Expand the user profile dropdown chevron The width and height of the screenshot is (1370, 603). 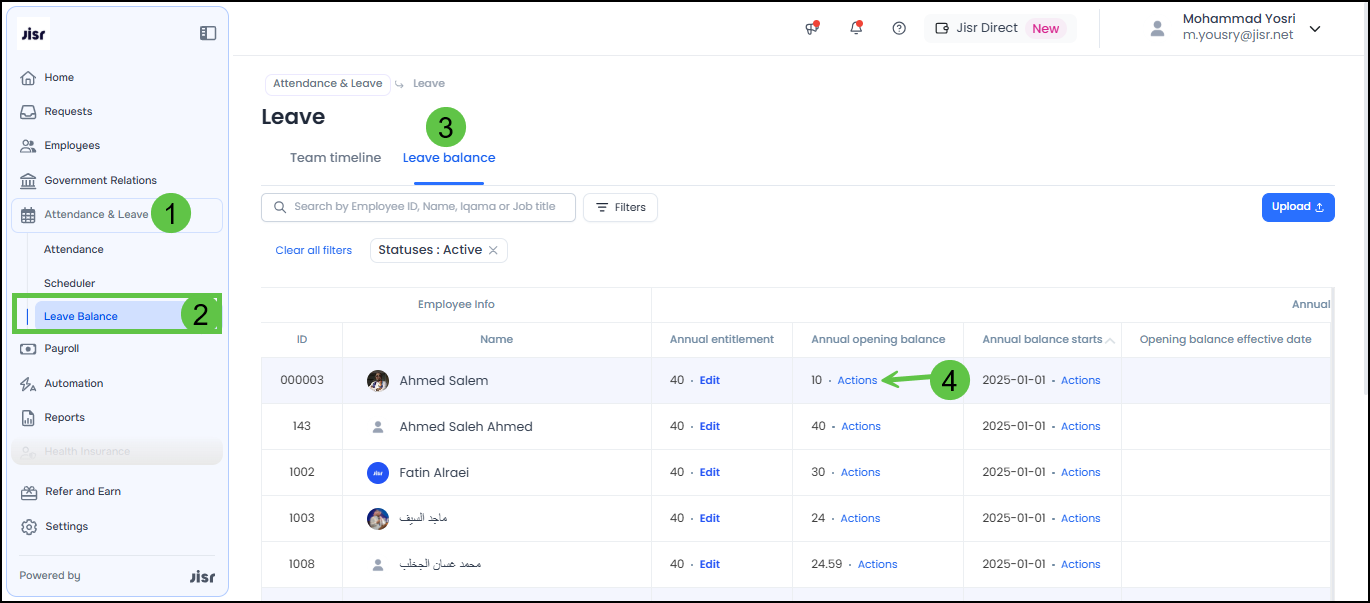(1315, 28)
